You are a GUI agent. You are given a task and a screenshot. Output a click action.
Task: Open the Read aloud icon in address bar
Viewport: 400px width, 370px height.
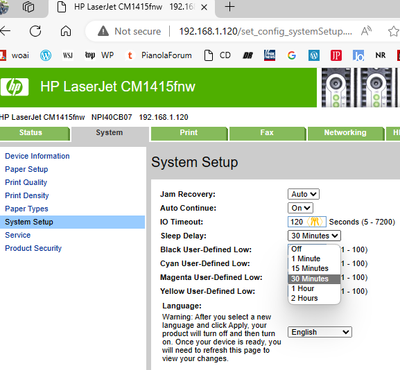(366, 31)
